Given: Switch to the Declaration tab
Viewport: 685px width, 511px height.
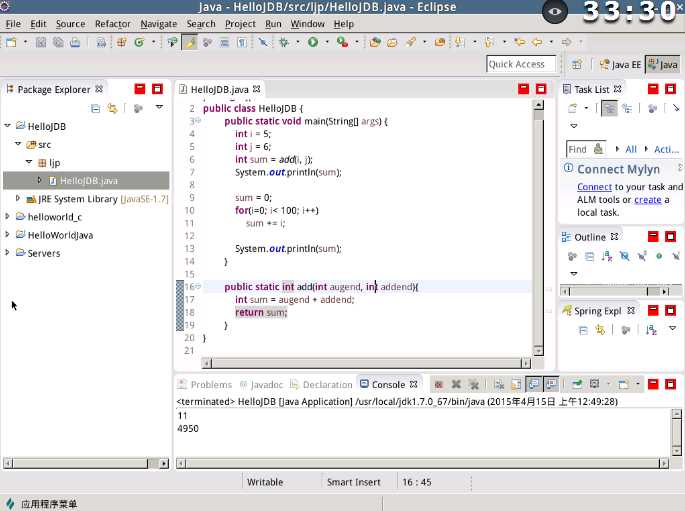Looking at the screenshot, I should point(322,384).
